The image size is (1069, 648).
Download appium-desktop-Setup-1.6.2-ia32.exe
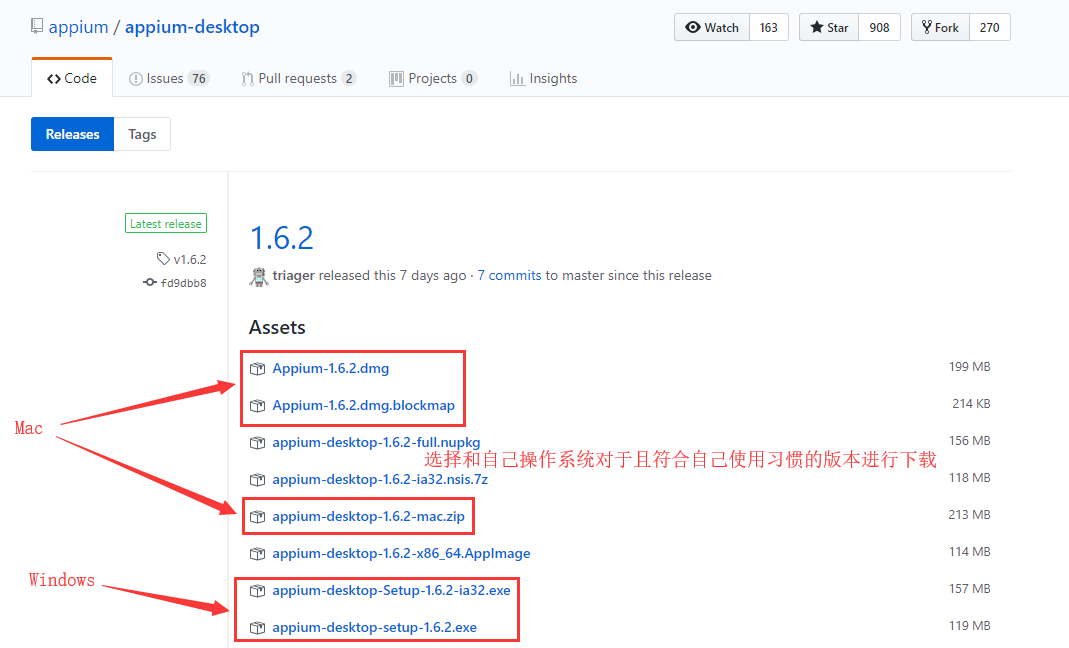coord(391,590)
